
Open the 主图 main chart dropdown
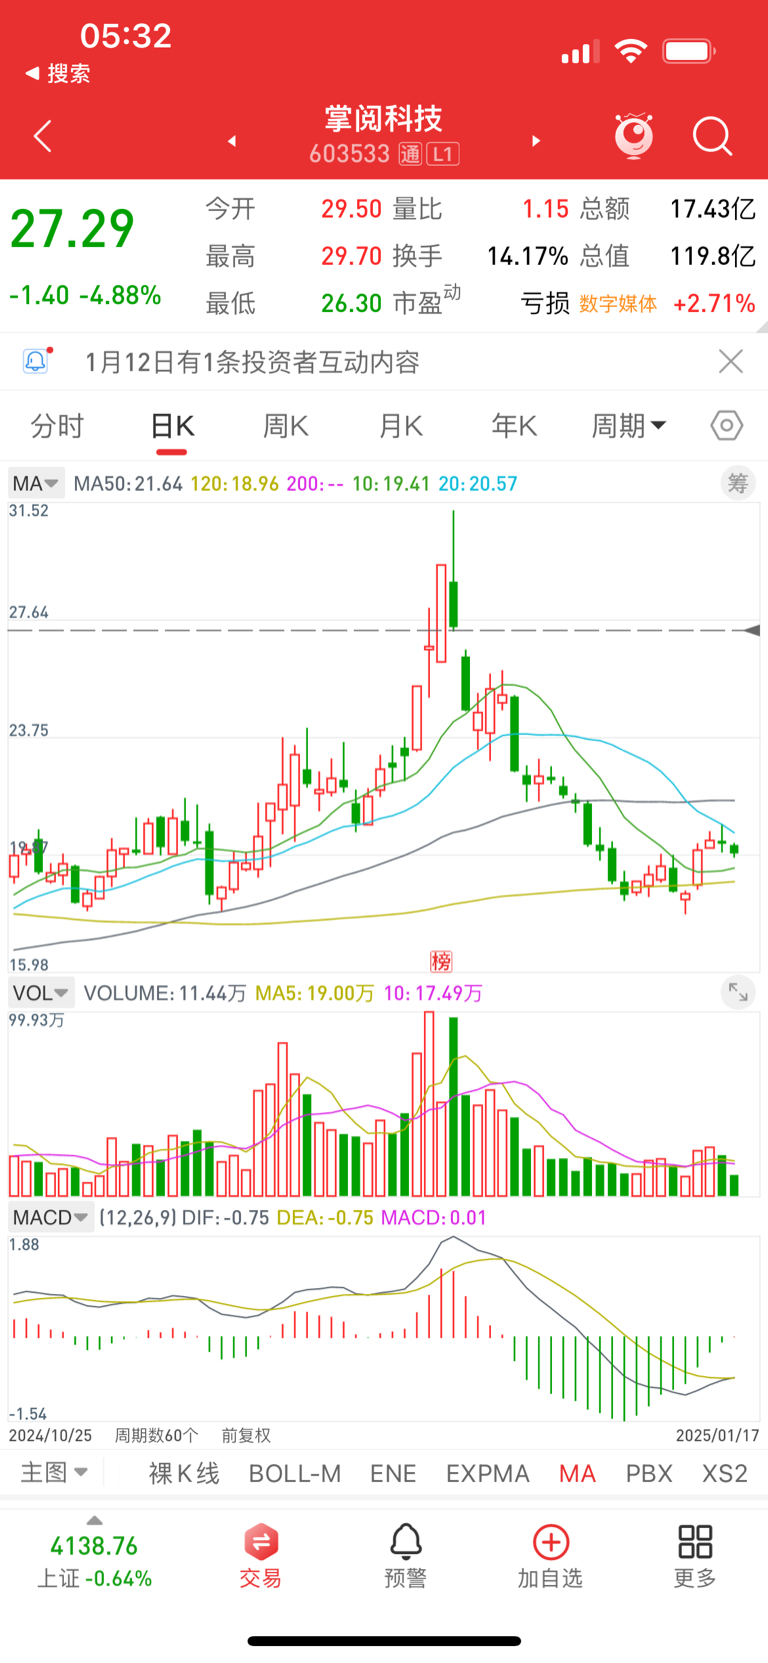coord(54,1472)
